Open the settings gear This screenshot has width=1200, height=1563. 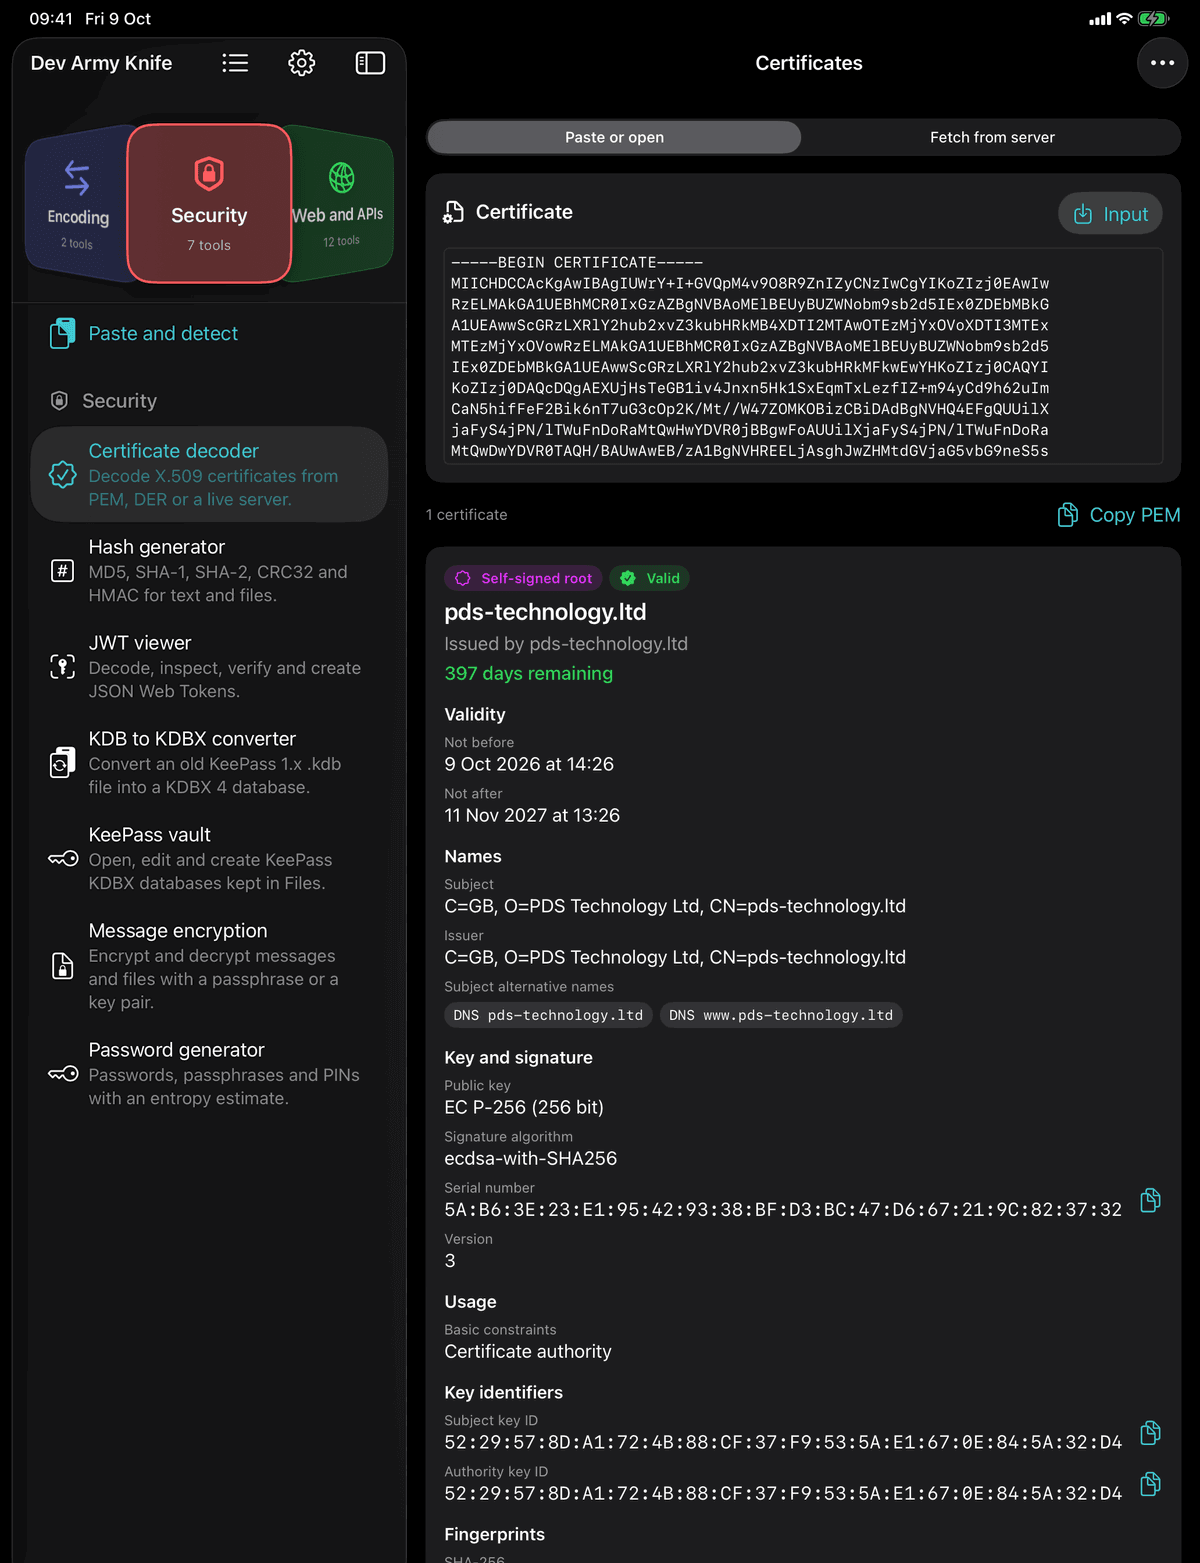[302, 63]
